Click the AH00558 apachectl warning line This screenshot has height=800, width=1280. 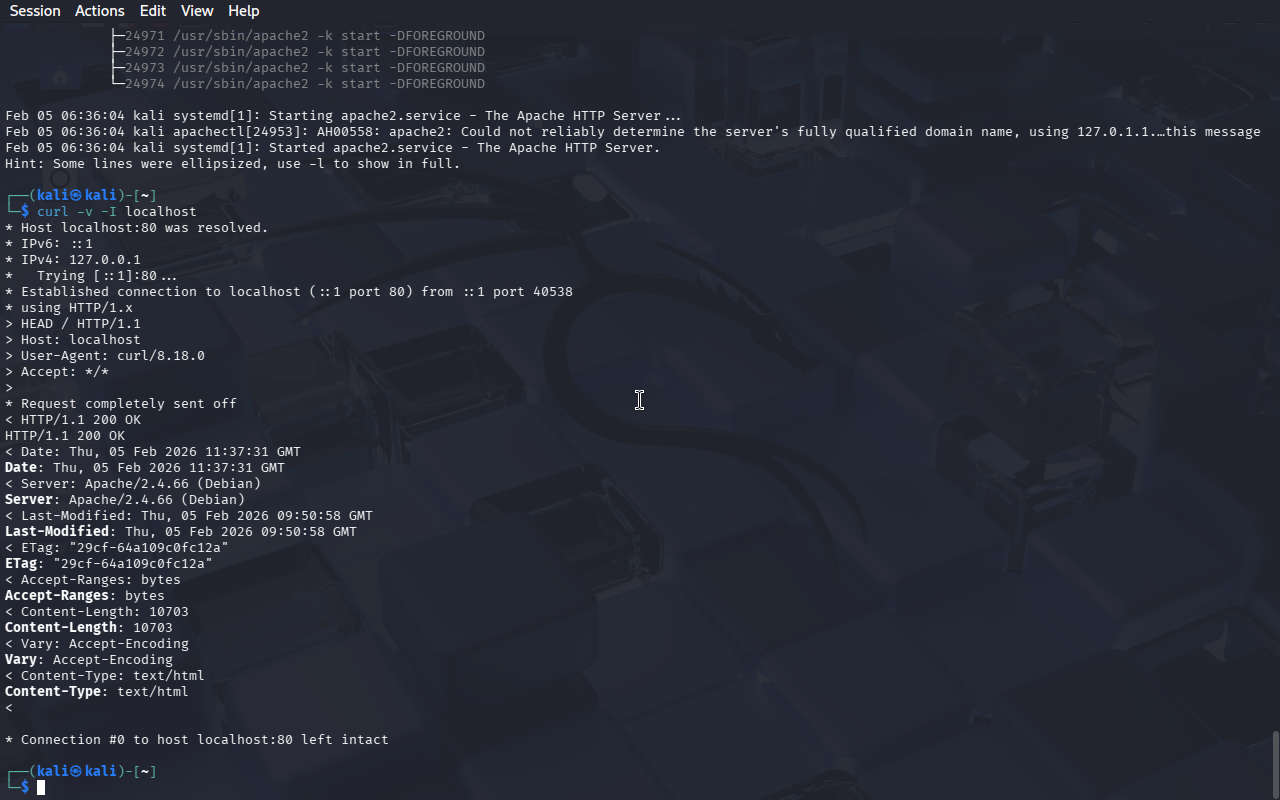[633, 132]
